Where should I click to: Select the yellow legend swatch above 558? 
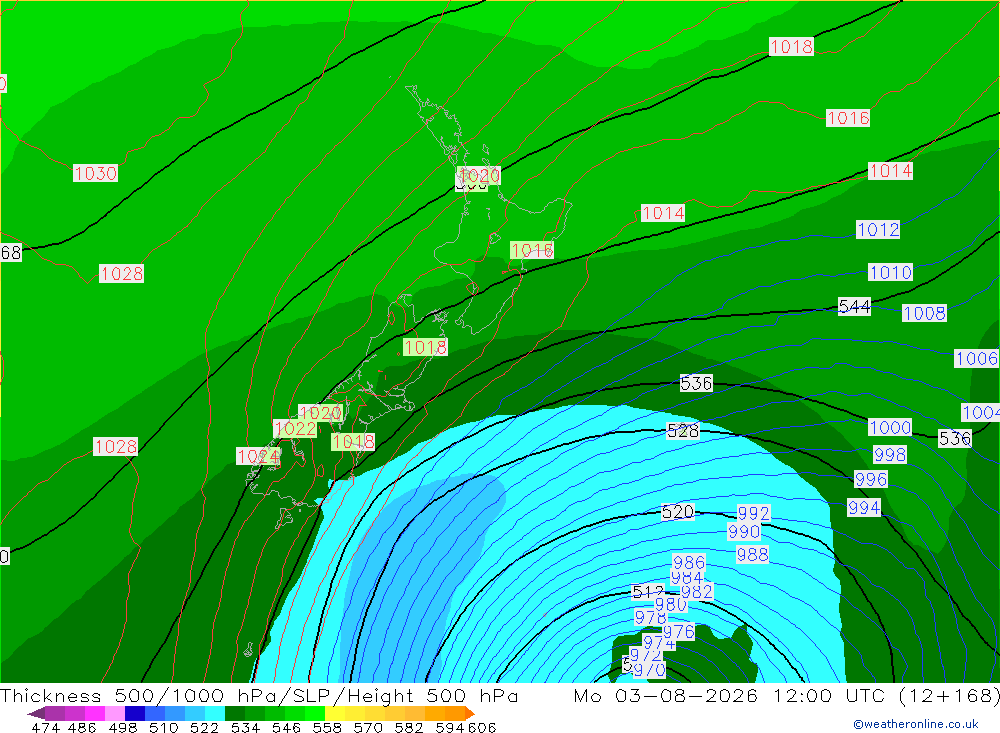[335, 713]
